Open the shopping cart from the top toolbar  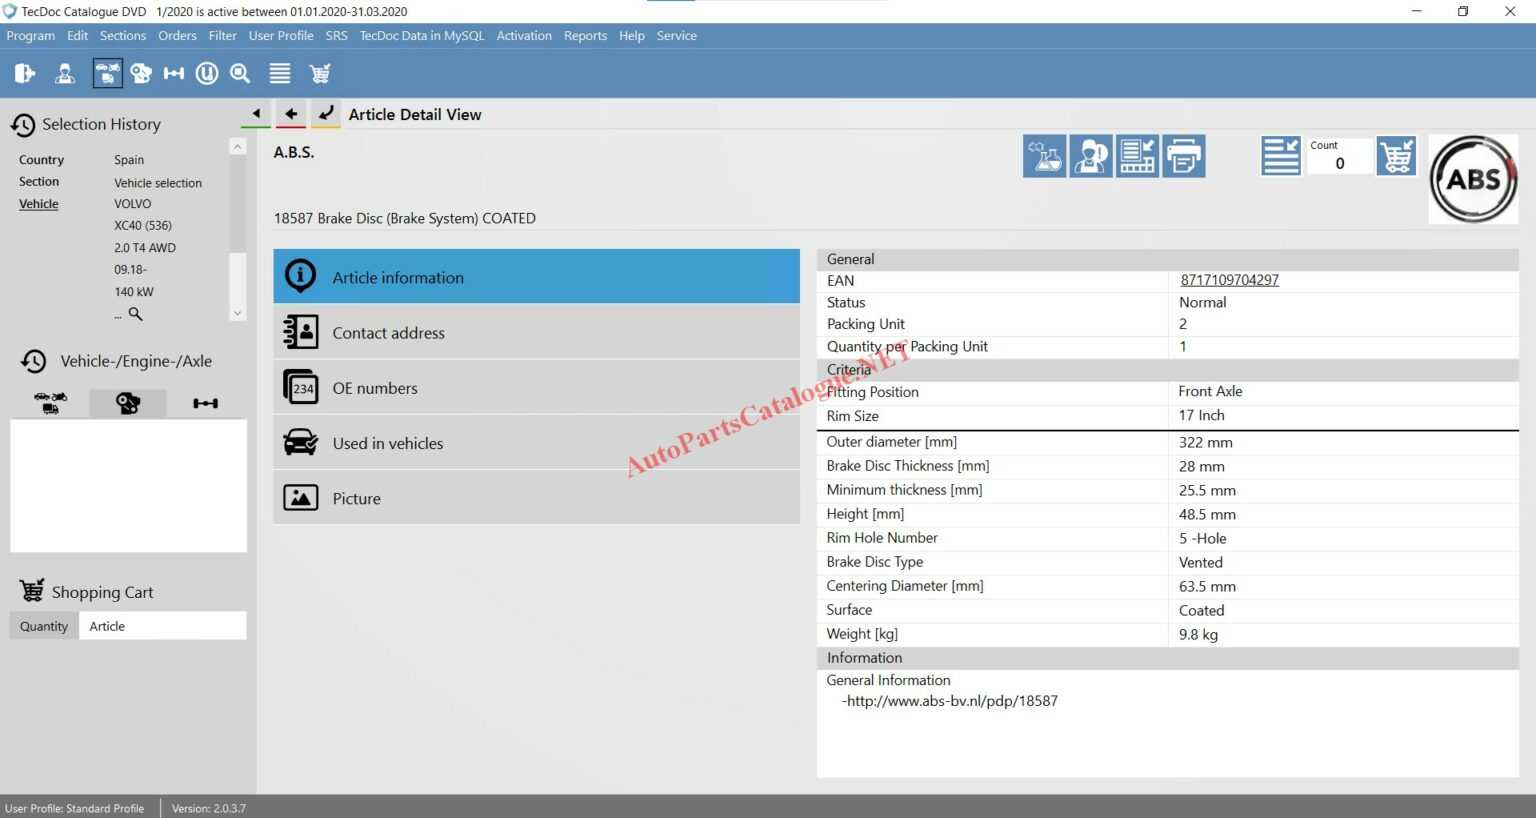point(319,72)
